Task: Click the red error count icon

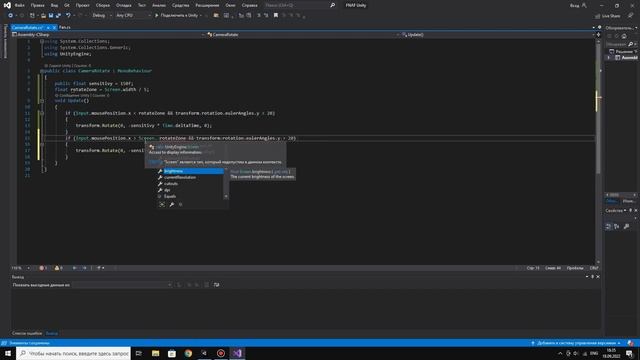Action: (42, 268)
